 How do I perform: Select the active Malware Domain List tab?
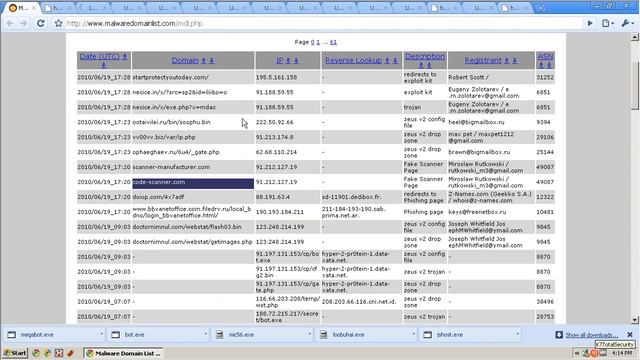point(21,8)
